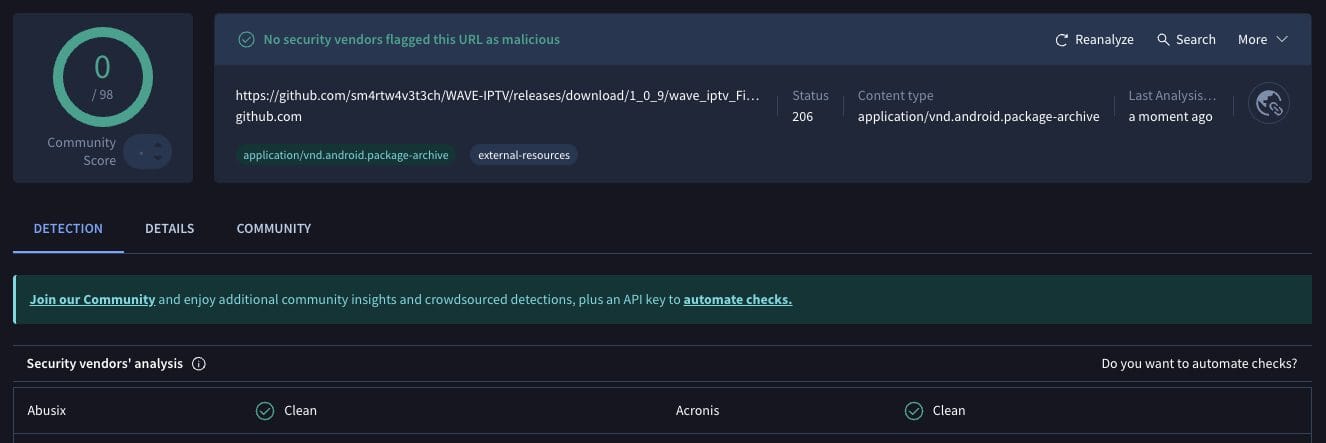This screenshot has width=1326, height=443.
Task: Click the Reanalyze button label
Action: click(1104, 40)
